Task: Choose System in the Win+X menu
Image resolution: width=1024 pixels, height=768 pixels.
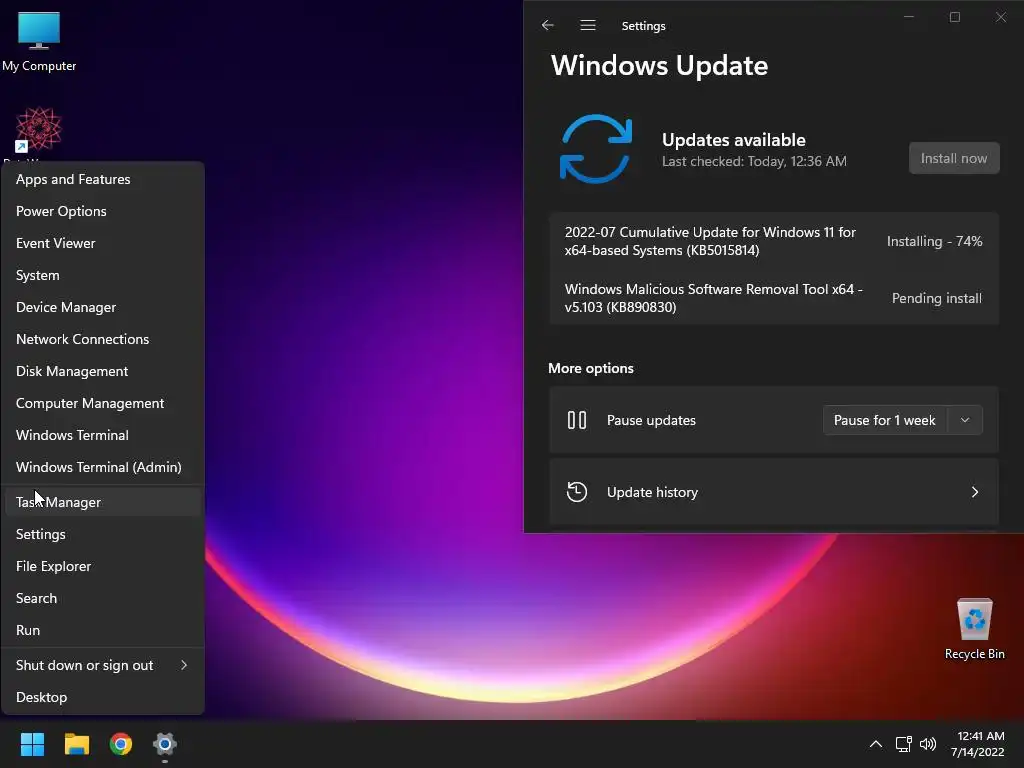Action: (103, 275)
